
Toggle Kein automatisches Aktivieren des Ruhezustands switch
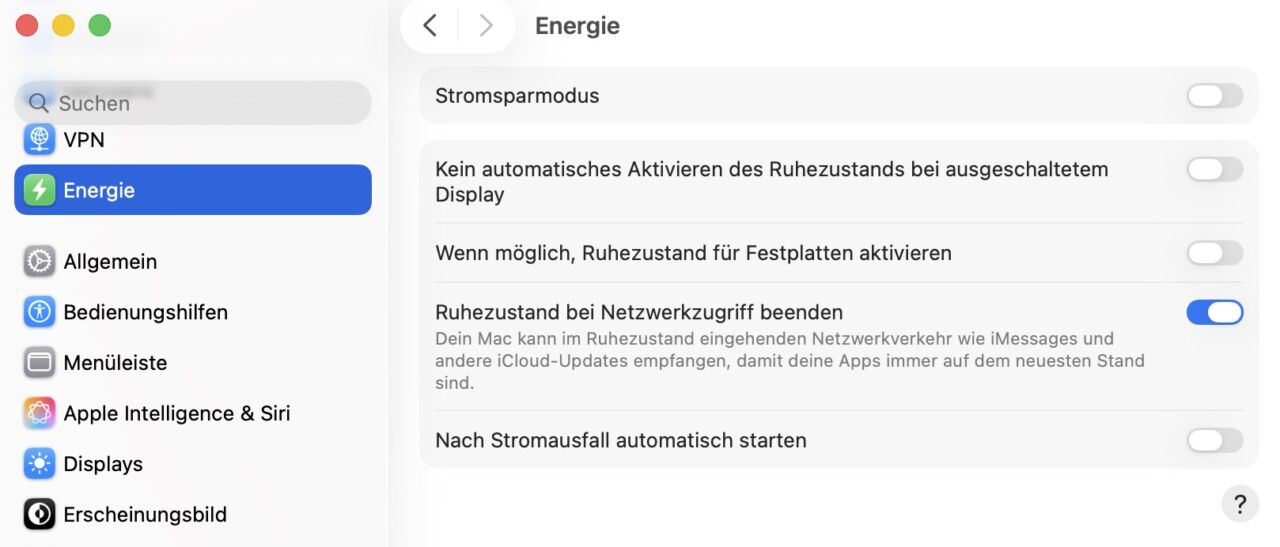point(1214,170)
